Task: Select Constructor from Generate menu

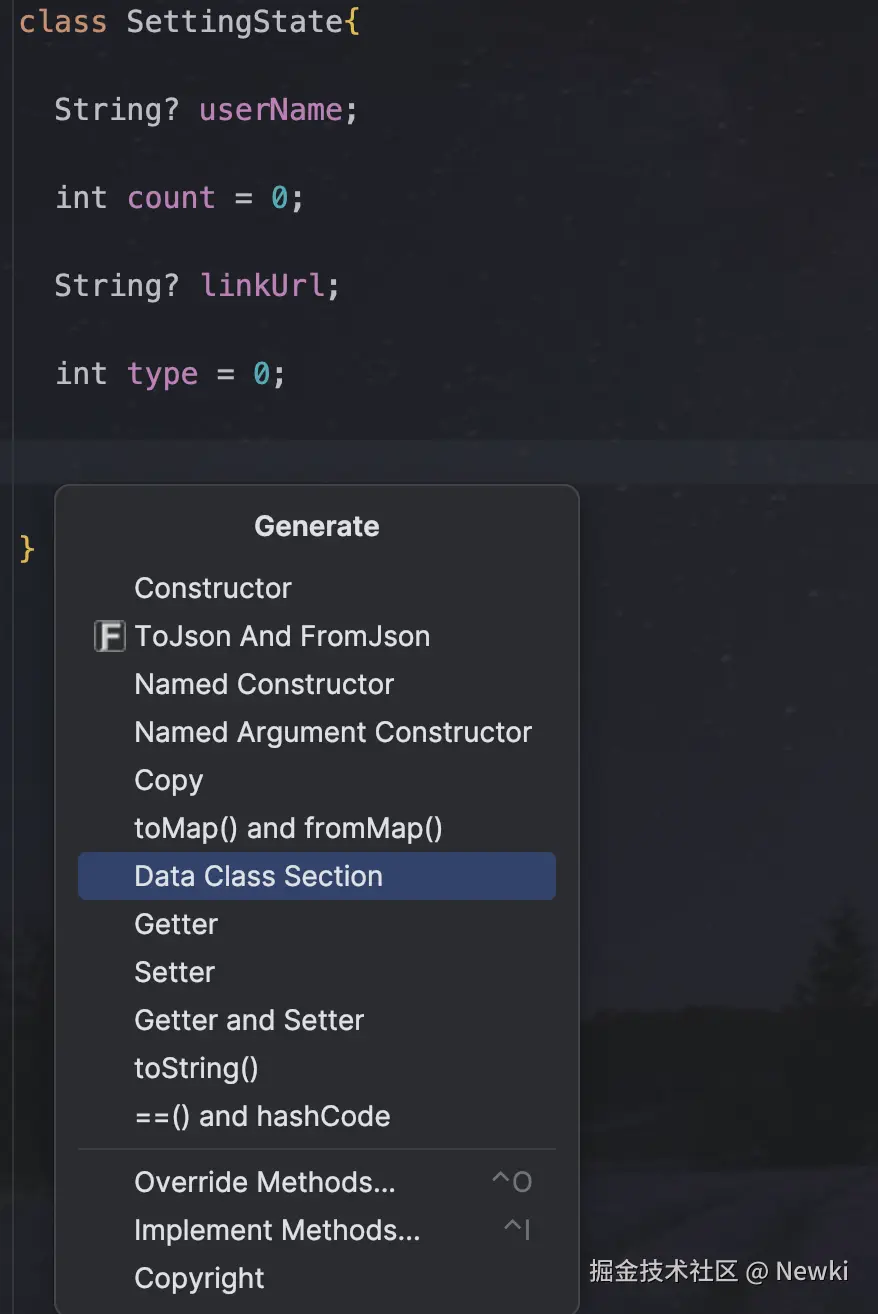Action: (x=213, y=588)
